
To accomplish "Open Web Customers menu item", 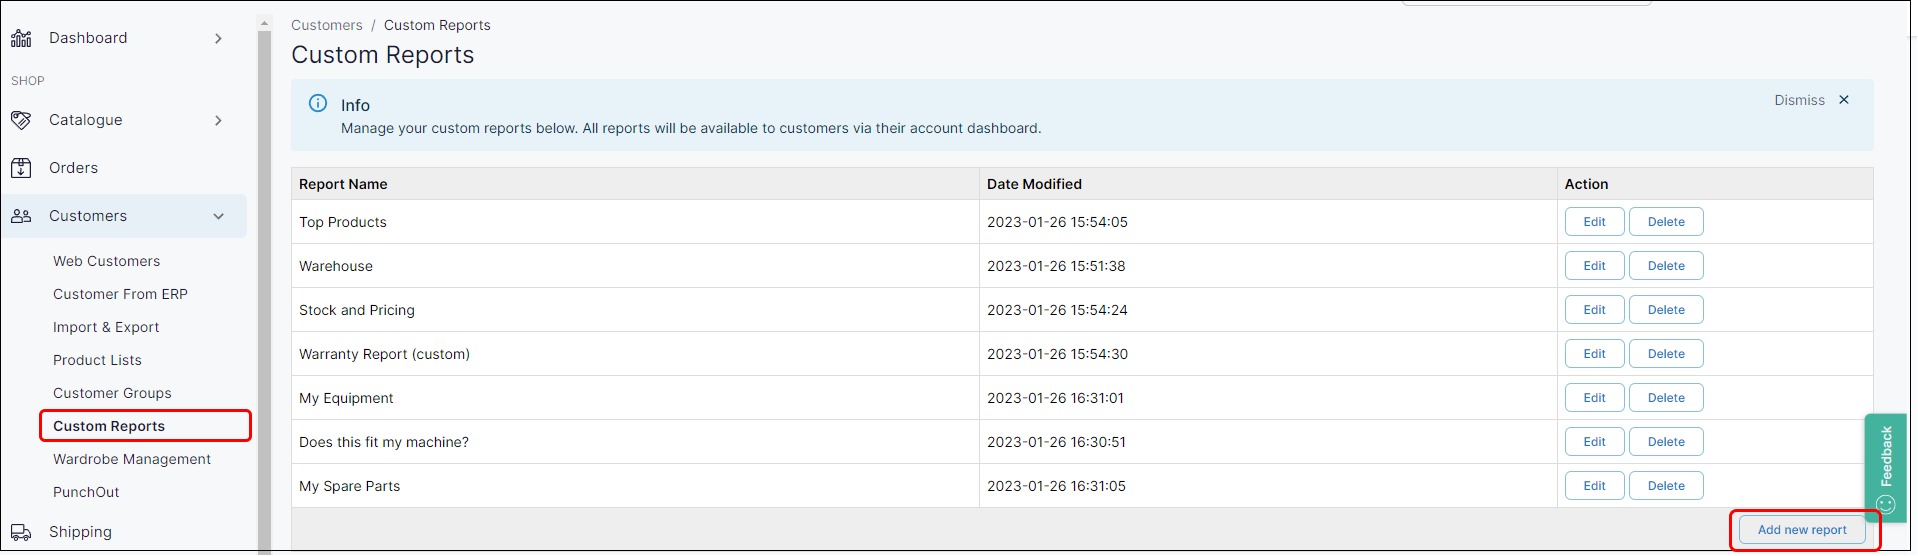I will click(x=106, y=261).
